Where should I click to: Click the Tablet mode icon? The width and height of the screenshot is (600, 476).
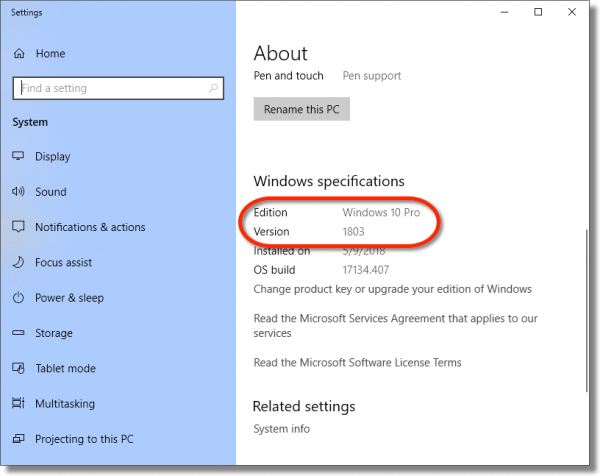[18, 368]
